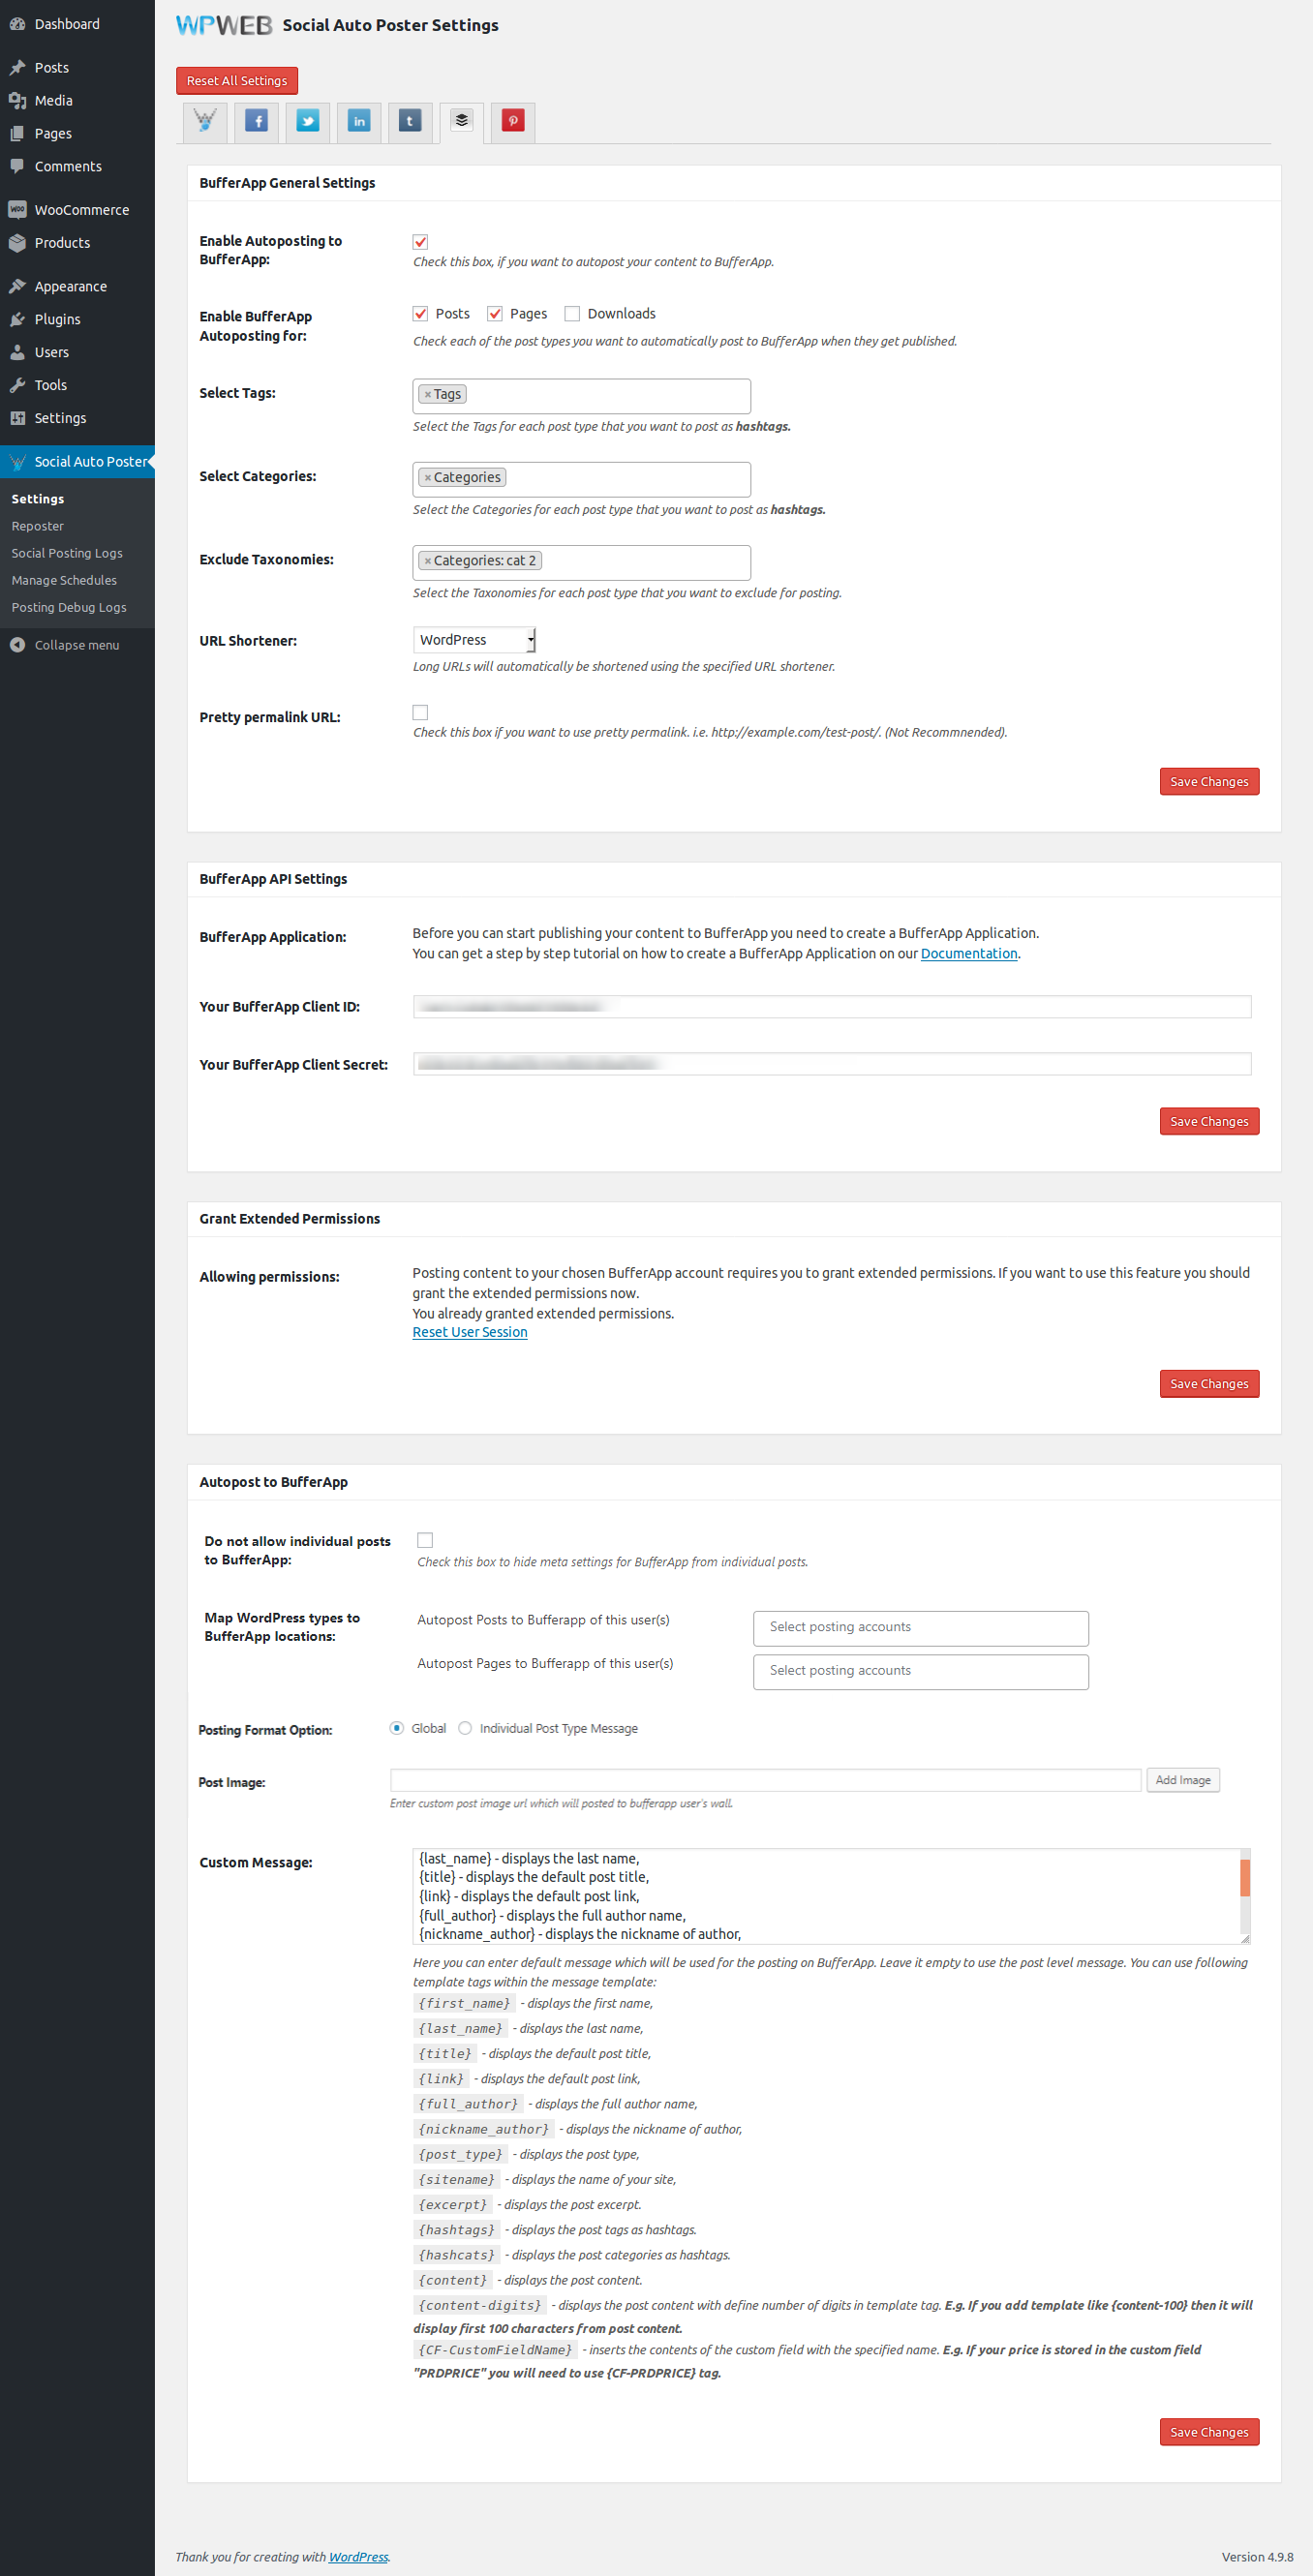Open the general settings tab with W logo

(205, 121)
